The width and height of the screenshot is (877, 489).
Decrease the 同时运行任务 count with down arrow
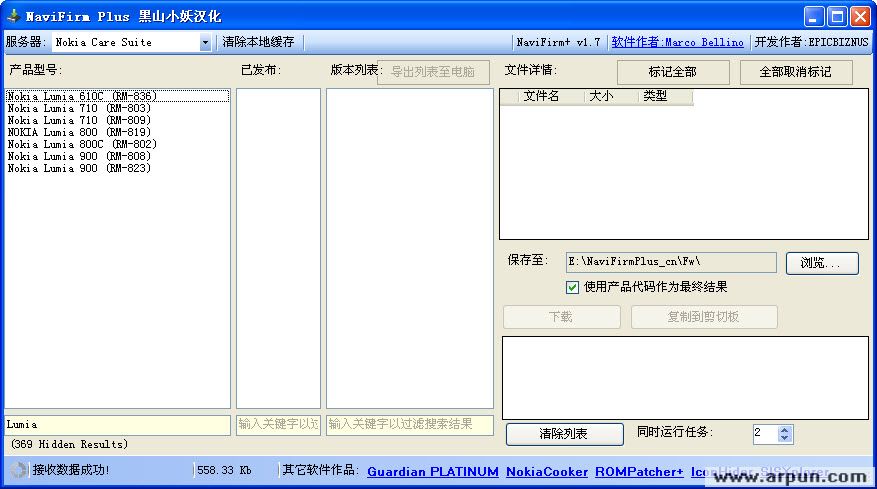coord(785,438)
